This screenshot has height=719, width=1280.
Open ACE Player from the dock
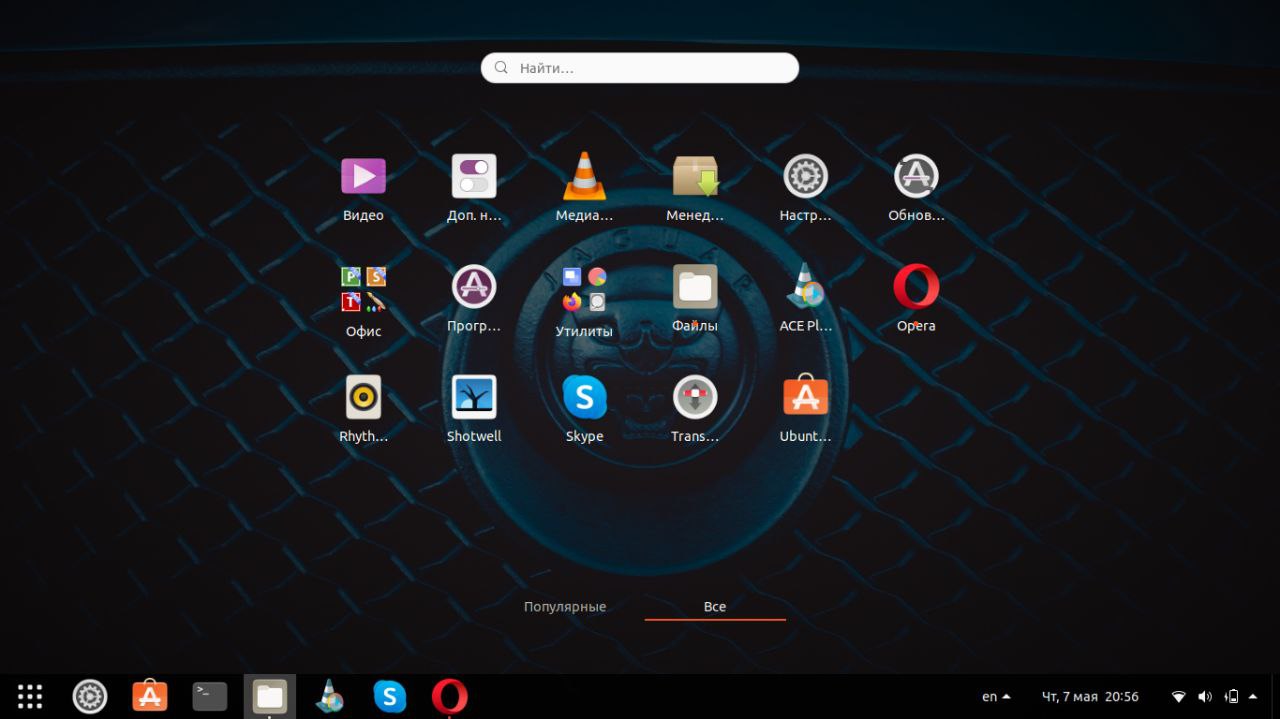coord(330,696)
